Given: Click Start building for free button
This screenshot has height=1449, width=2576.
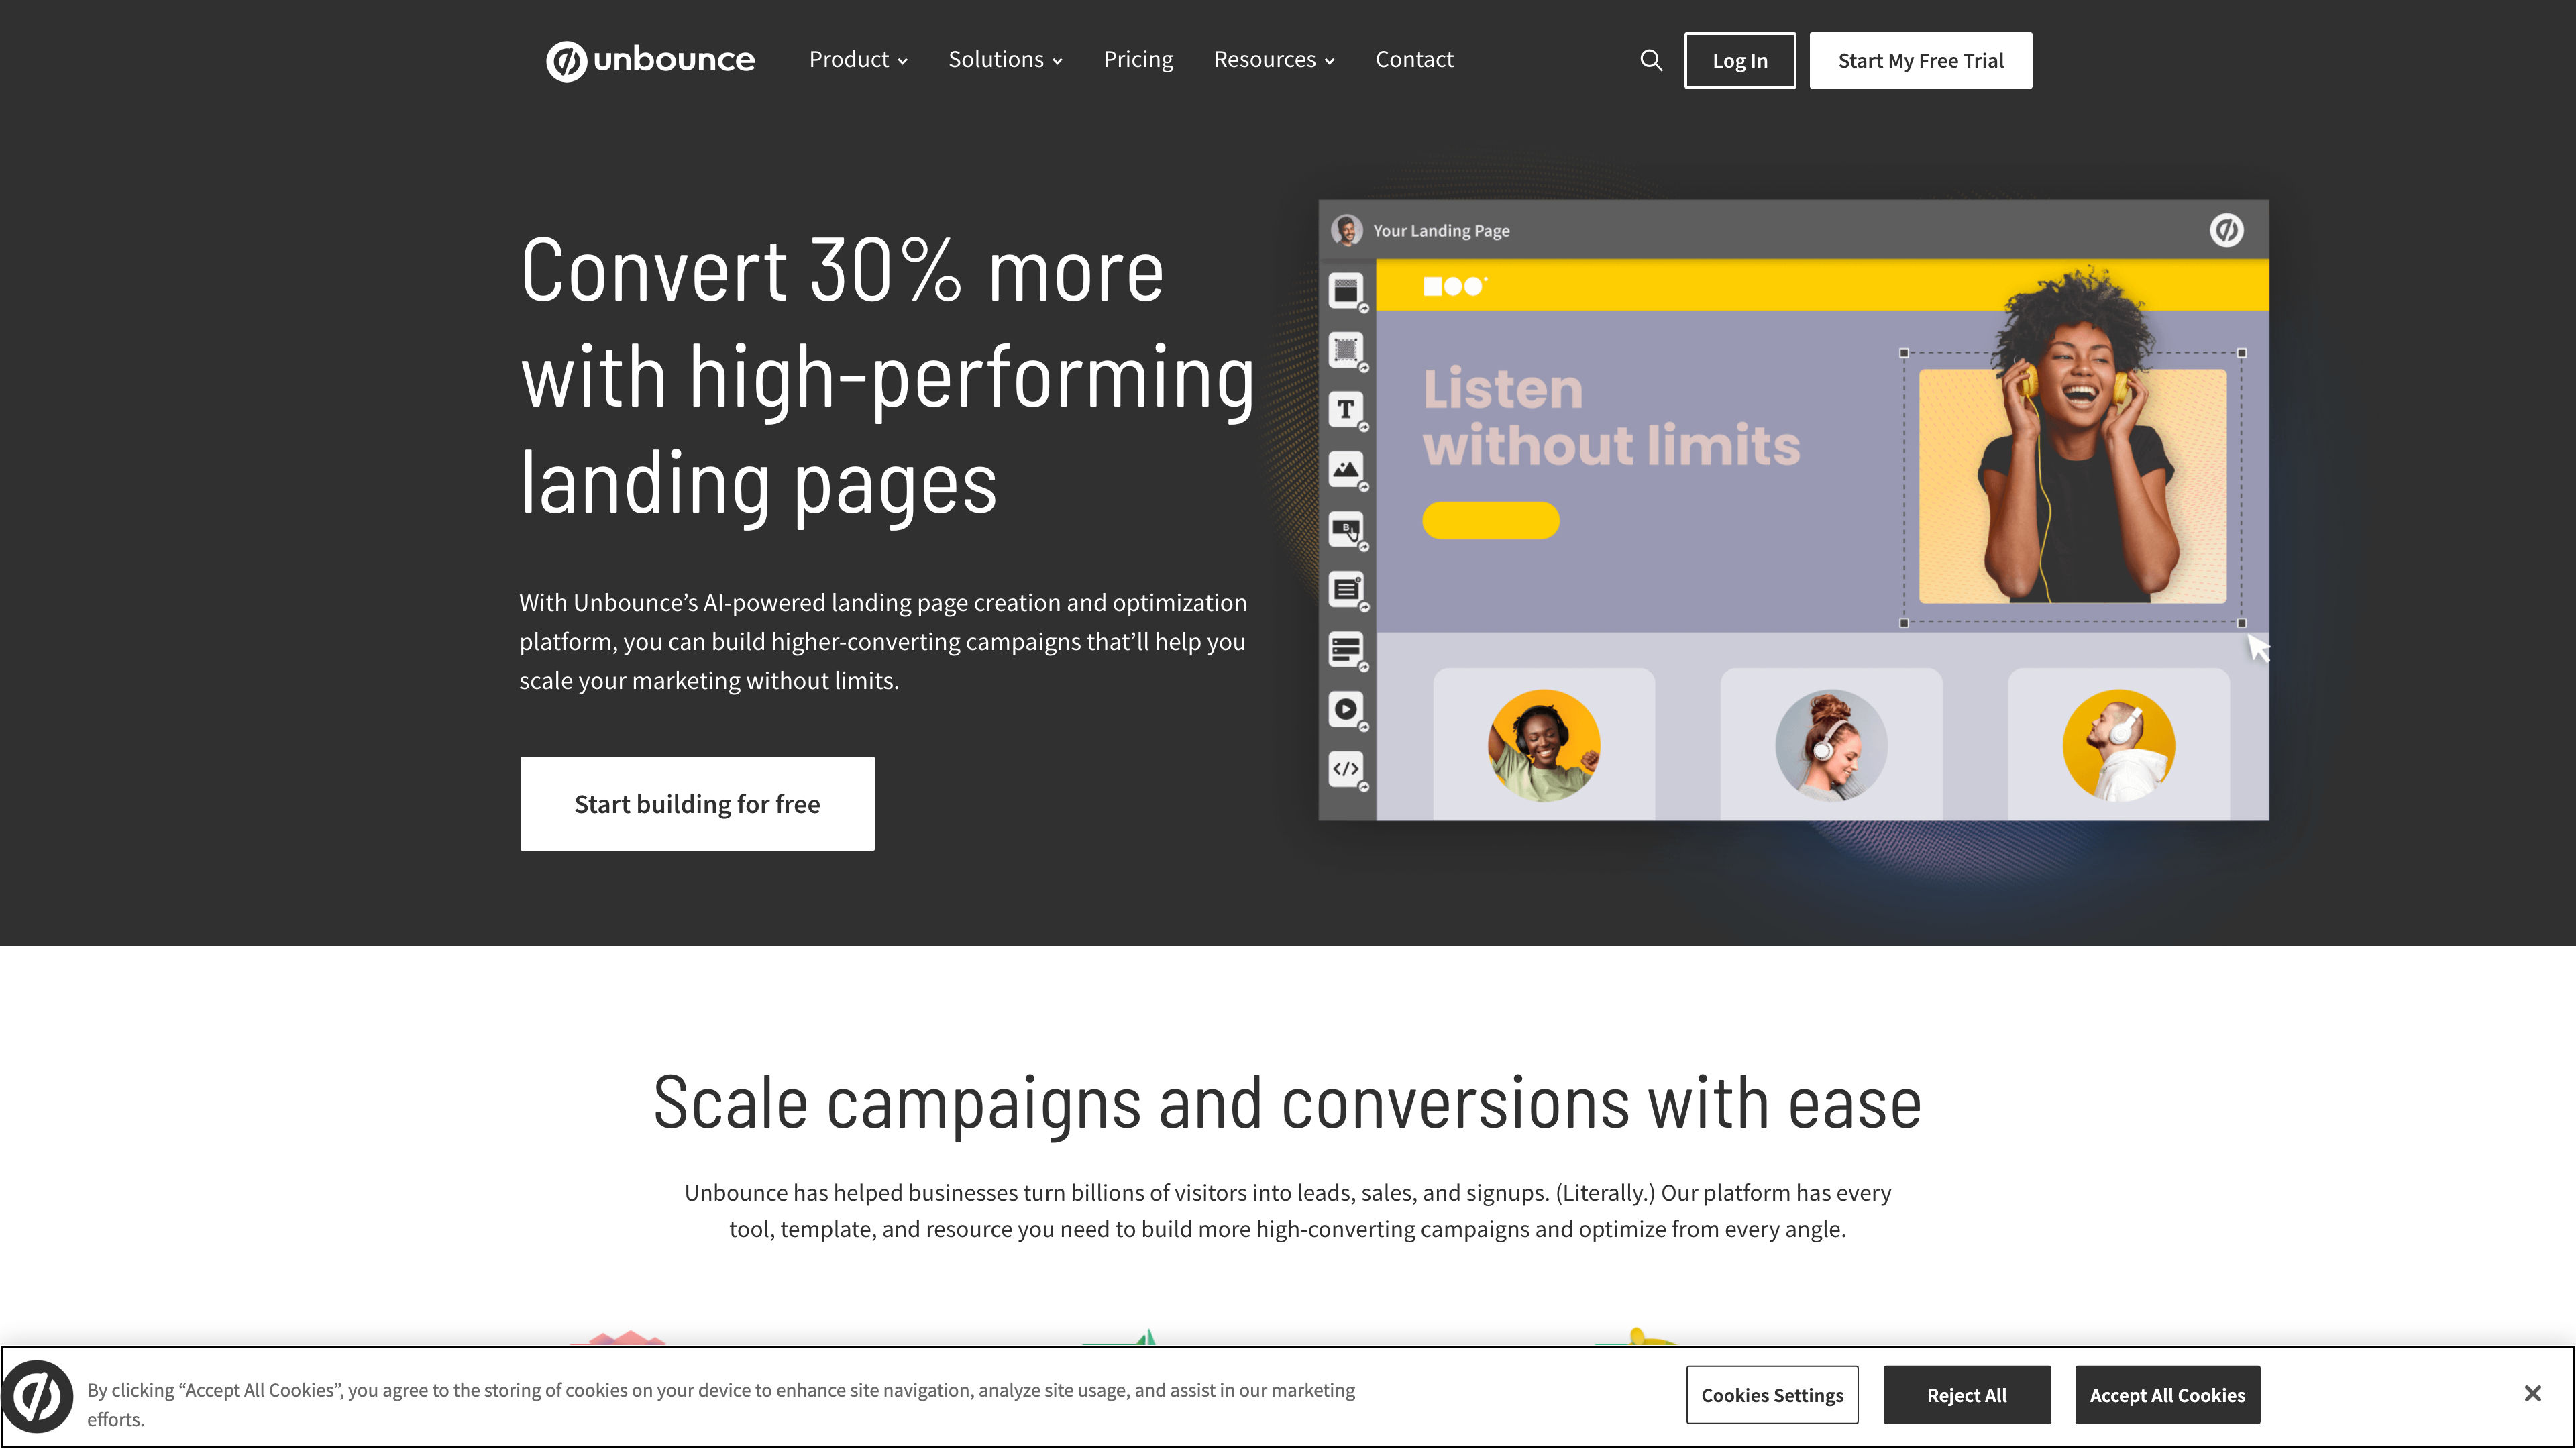Looking at the screenshot, I should click(x=697, y=803).
